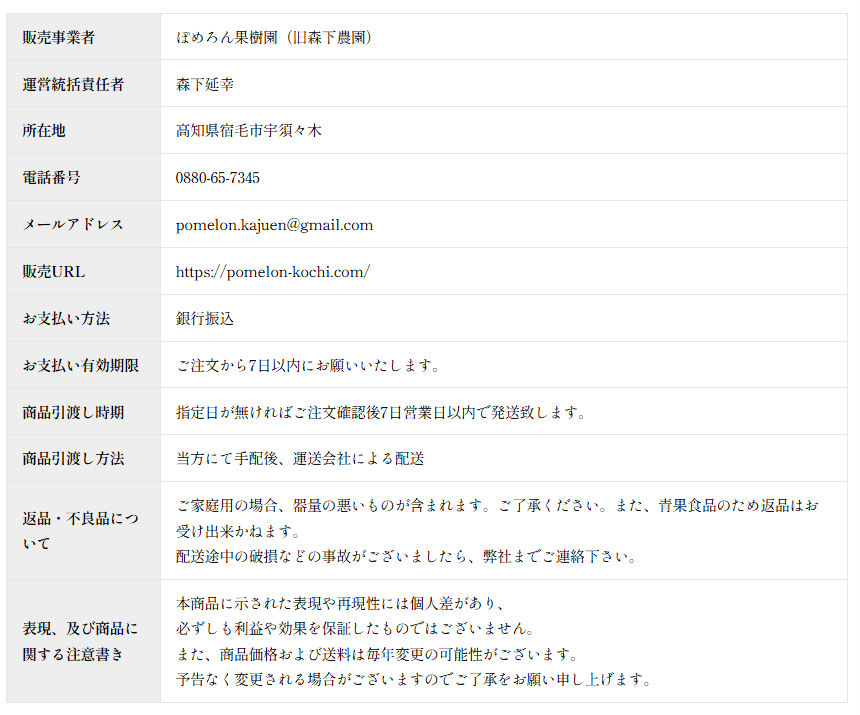Click the お支払い有効期限 label

[x=81, y=366]
